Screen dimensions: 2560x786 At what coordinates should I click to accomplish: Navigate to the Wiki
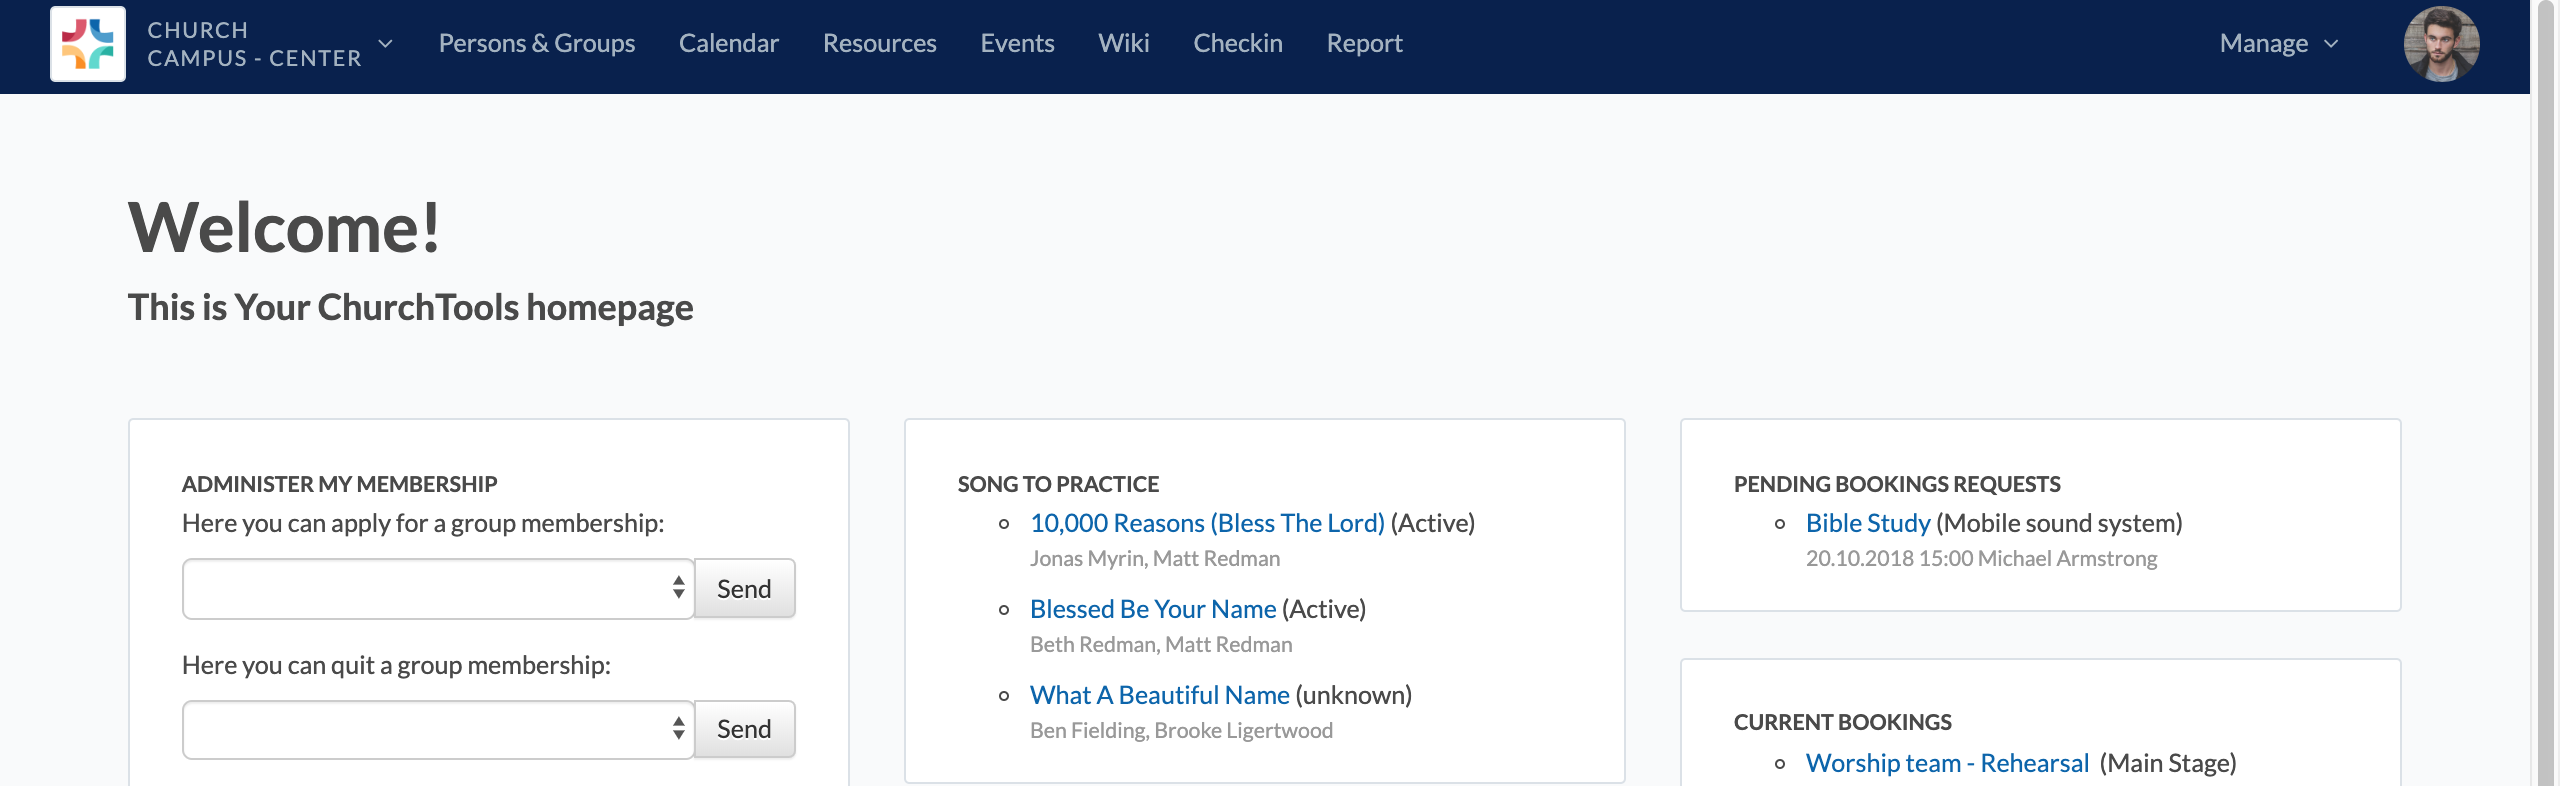(1124, 43)
